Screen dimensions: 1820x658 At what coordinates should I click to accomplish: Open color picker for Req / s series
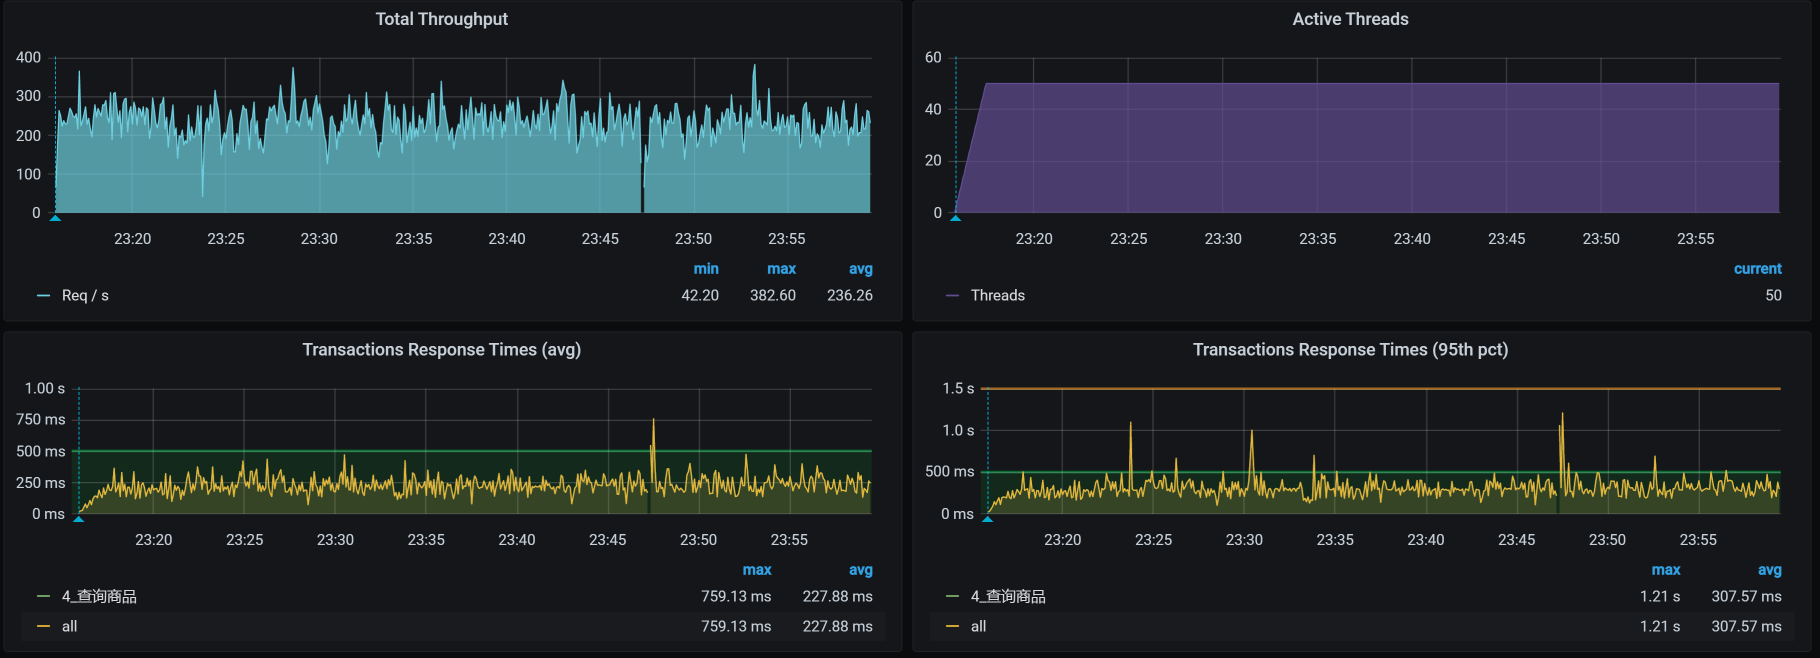pyautogui.click(x=43, y=296)
